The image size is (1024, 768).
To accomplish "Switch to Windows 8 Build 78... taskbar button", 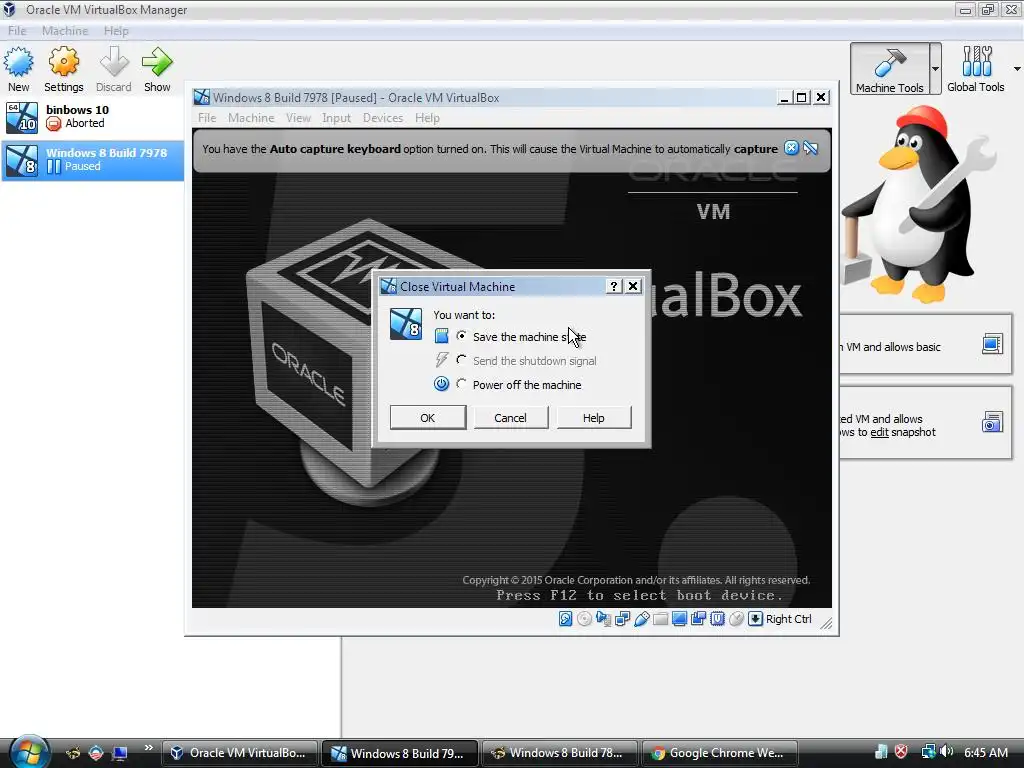I will (x=560, y=753).
